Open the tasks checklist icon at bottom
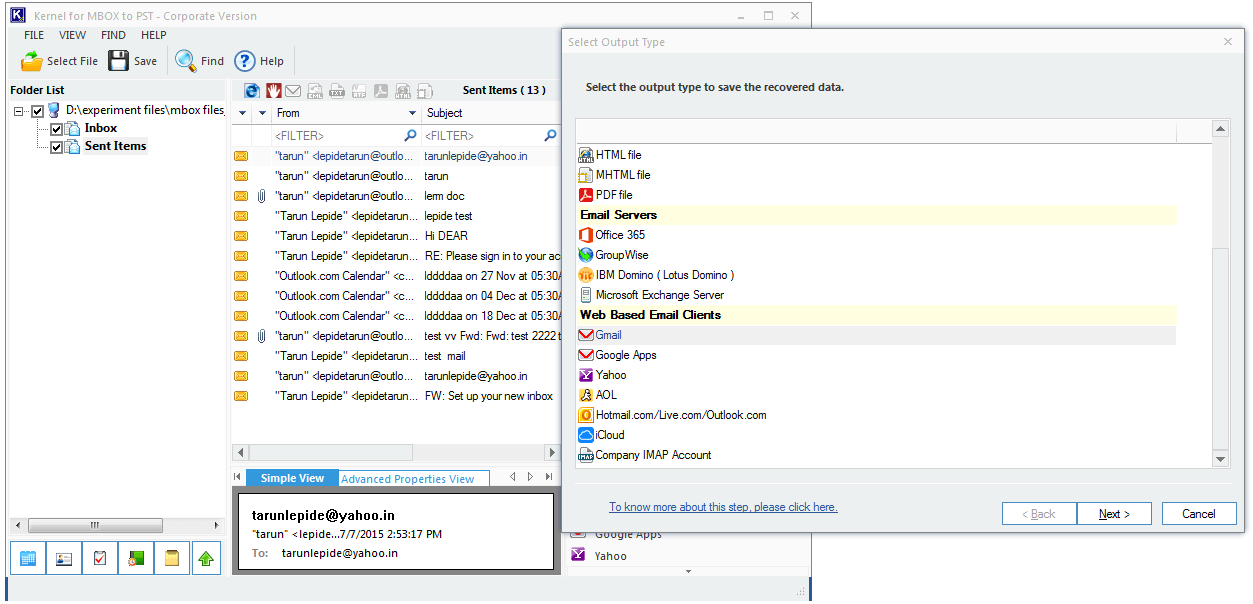This screenshot has width=1253, height=604. (100, 558)
